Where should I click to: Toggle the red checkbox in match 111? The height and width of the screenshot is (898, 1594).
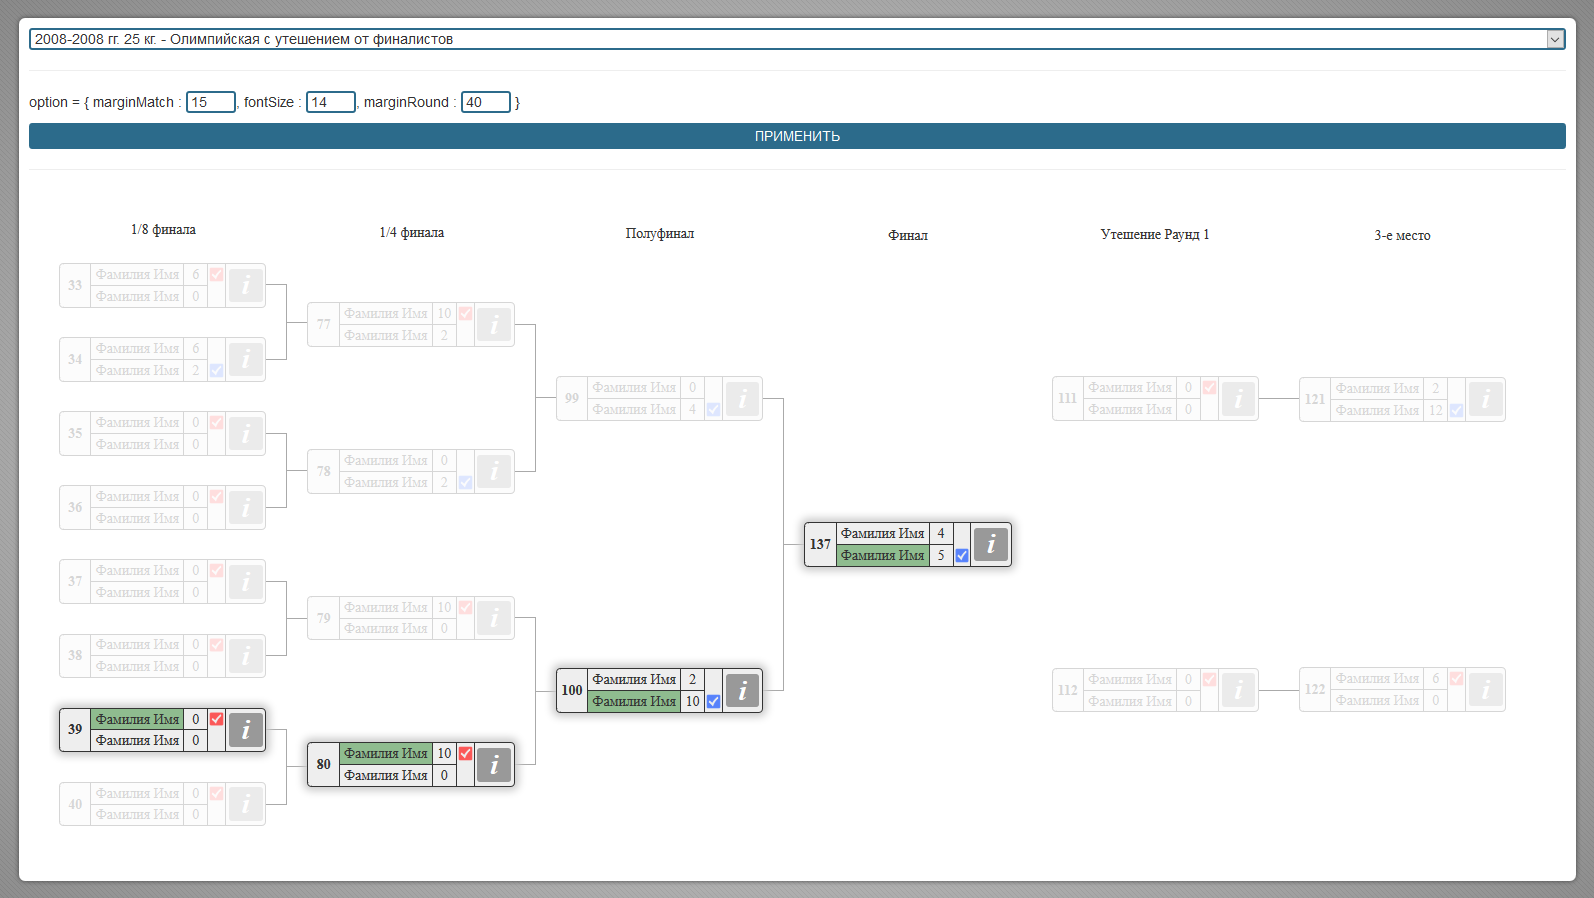pos(1210,388)
